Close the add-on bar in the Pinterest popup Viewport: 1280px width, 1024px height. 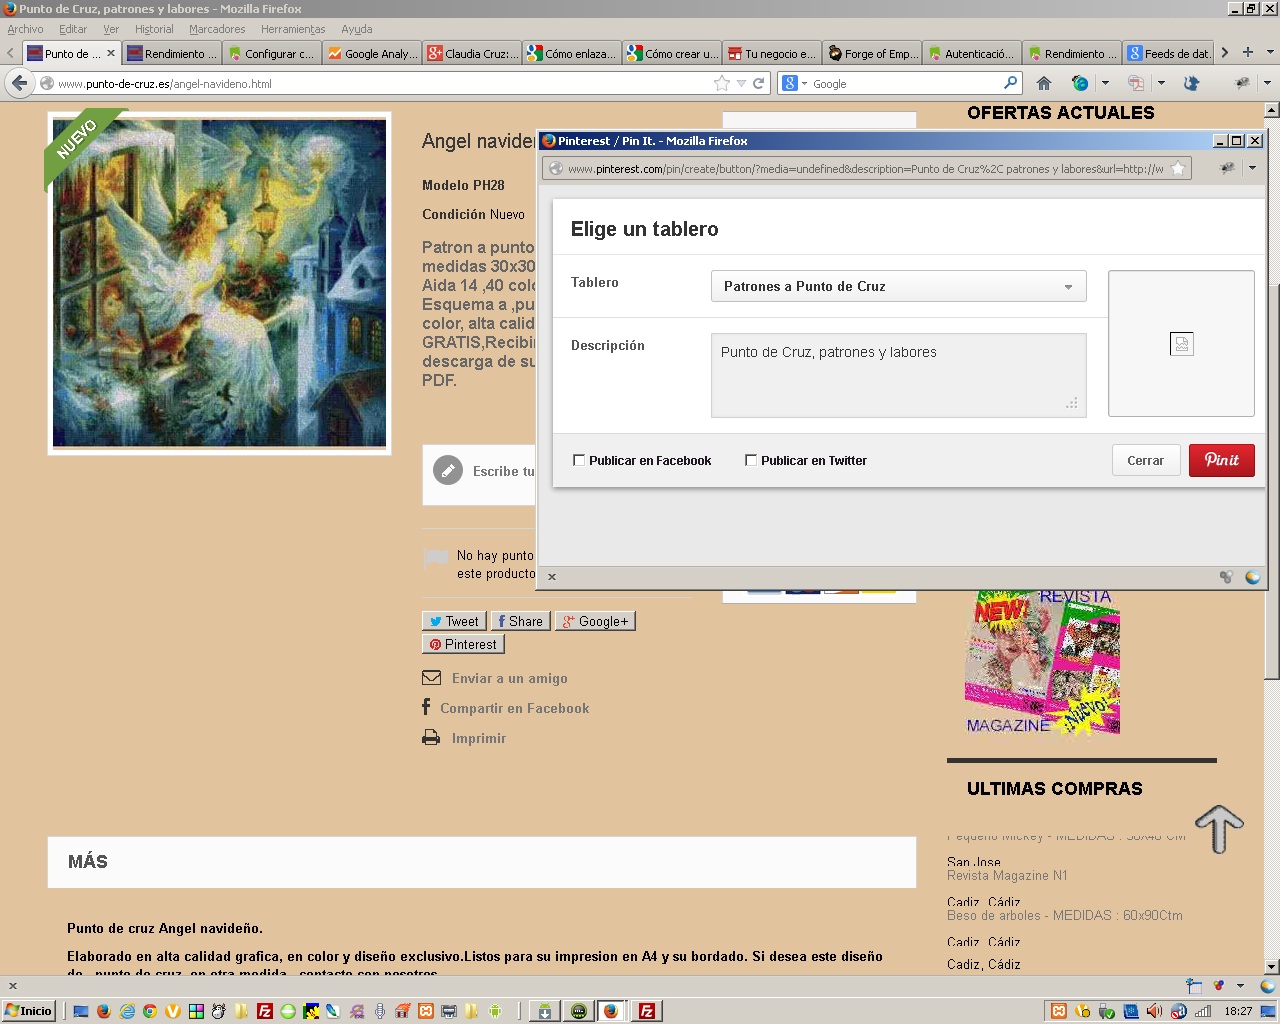click(x=552, y=576)
